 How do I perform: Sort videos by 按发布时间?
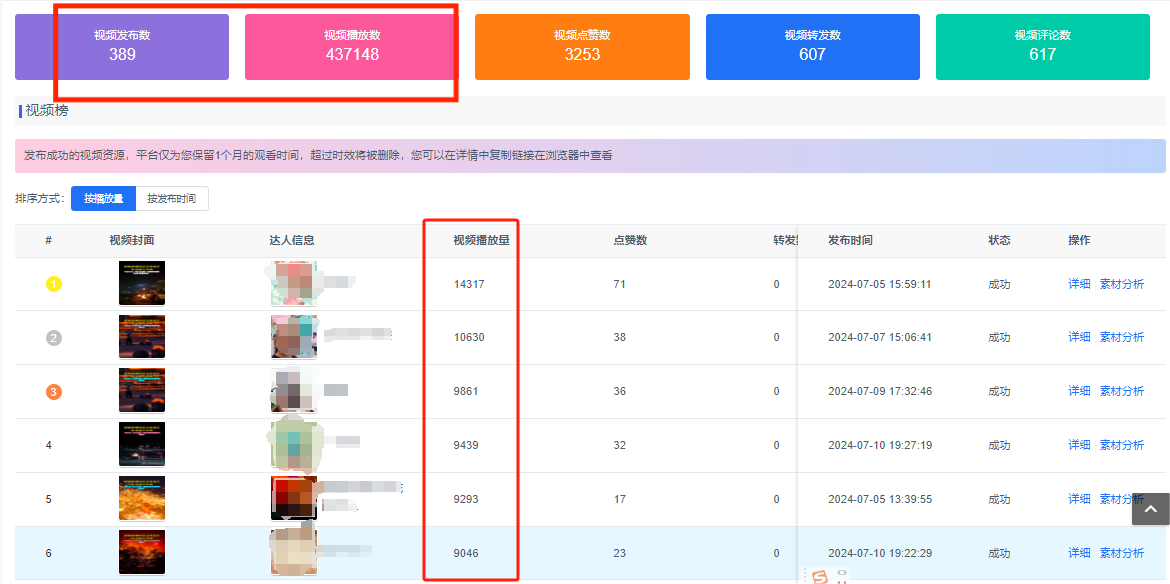pos(172,199)
